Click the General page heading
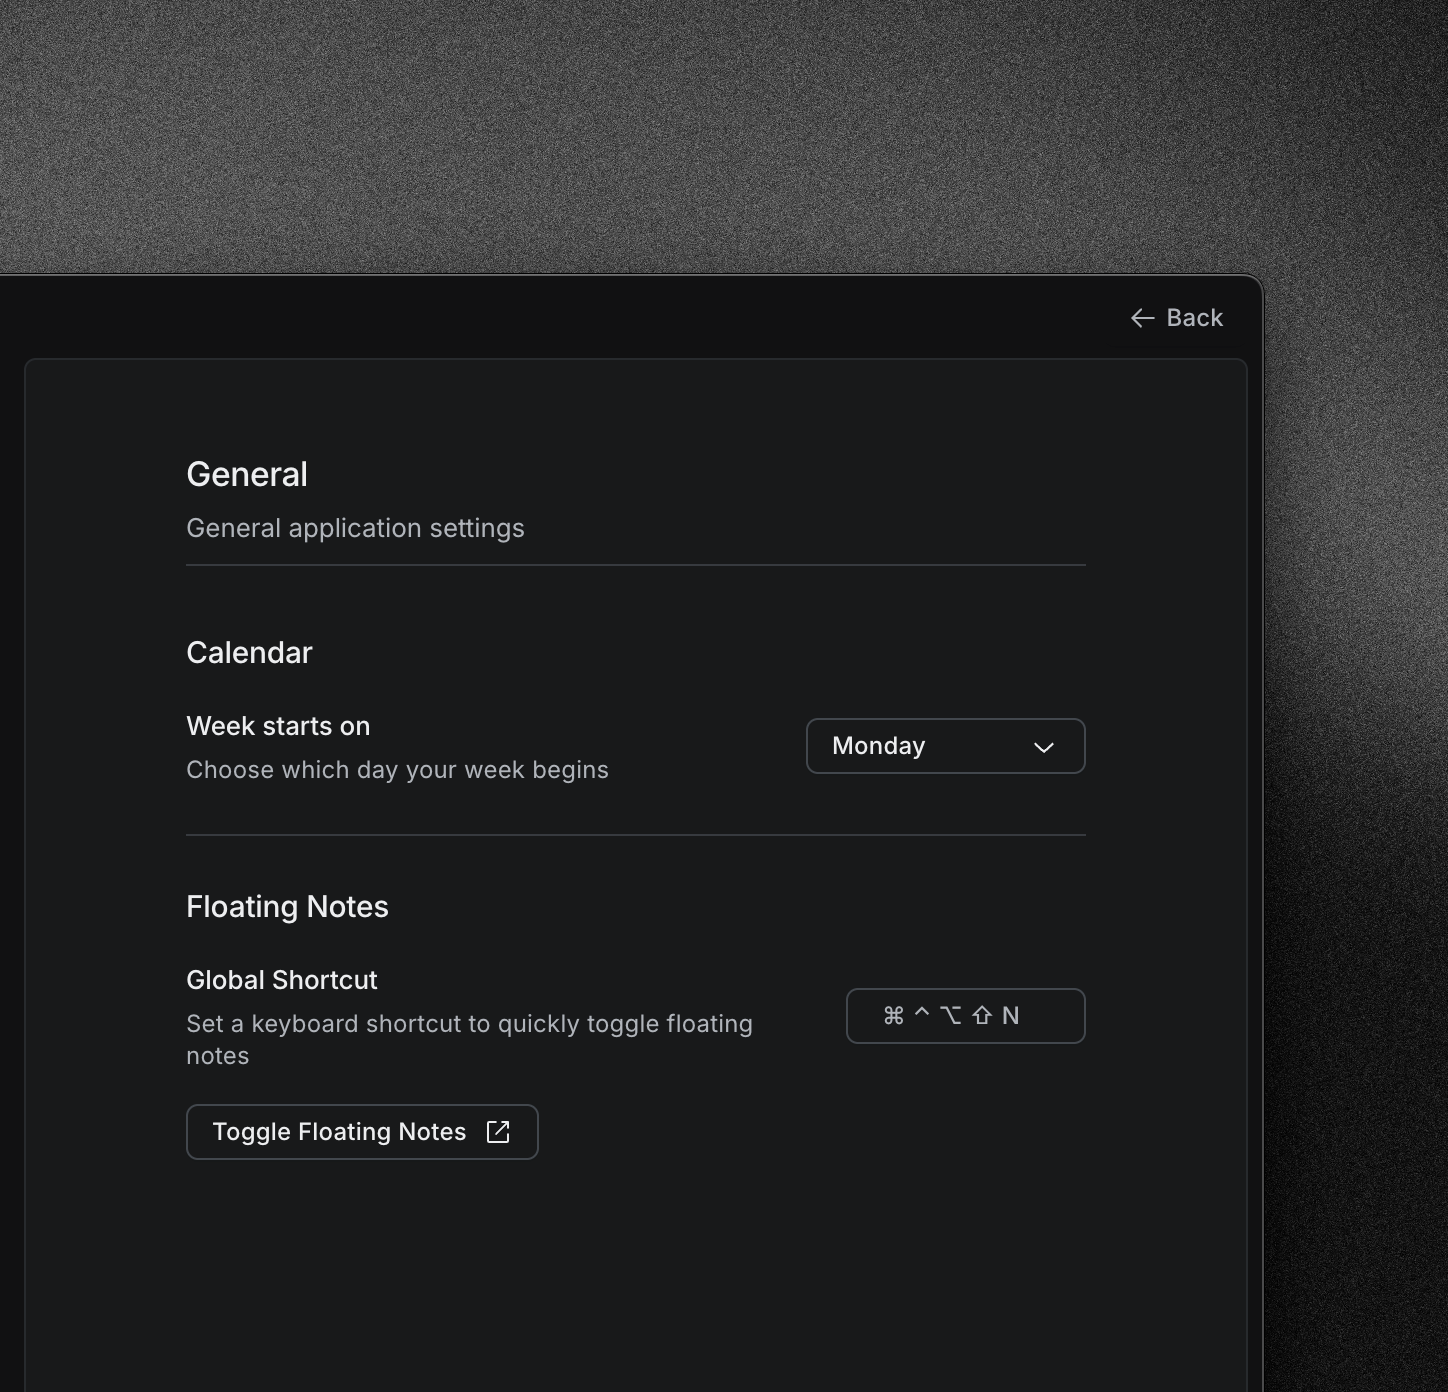 point(247,474)
